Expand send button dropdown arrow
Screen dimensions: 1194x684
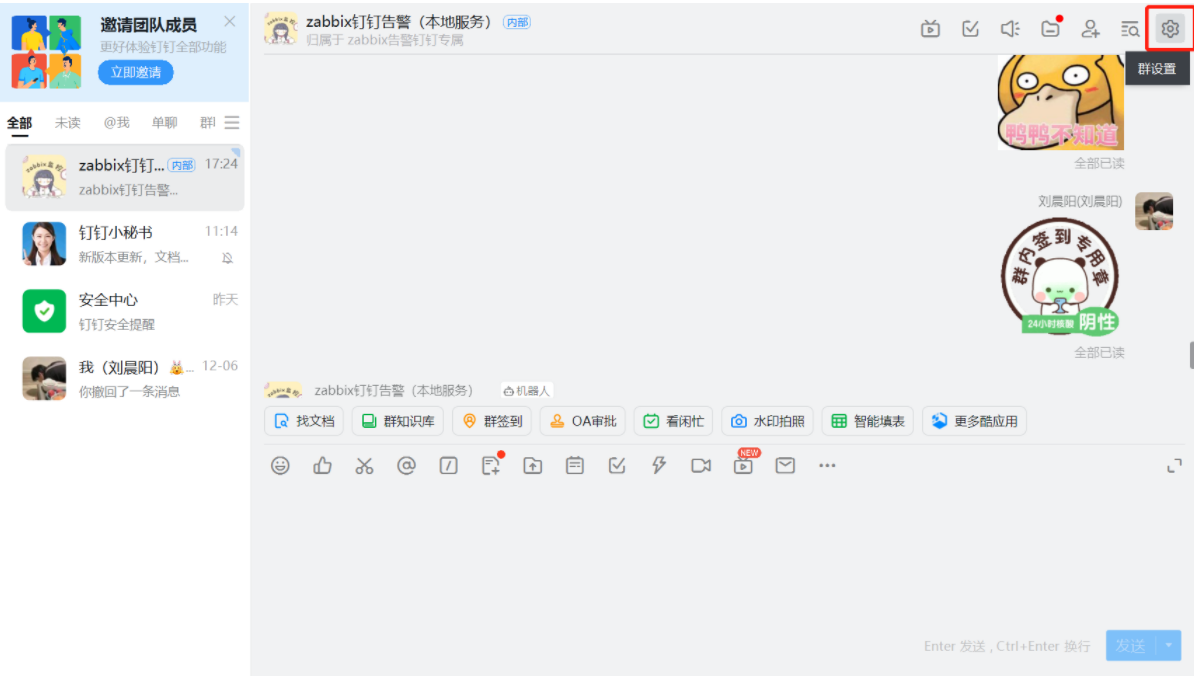pyautogui.click(x=1169, y=645)
